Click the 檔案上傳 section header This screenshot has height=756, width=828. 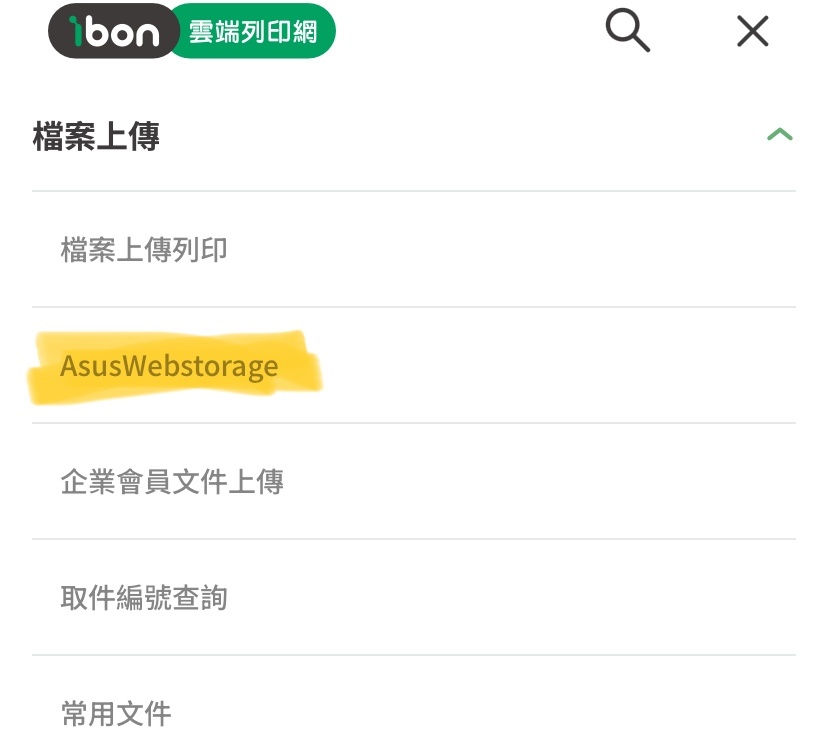[413, 136]
